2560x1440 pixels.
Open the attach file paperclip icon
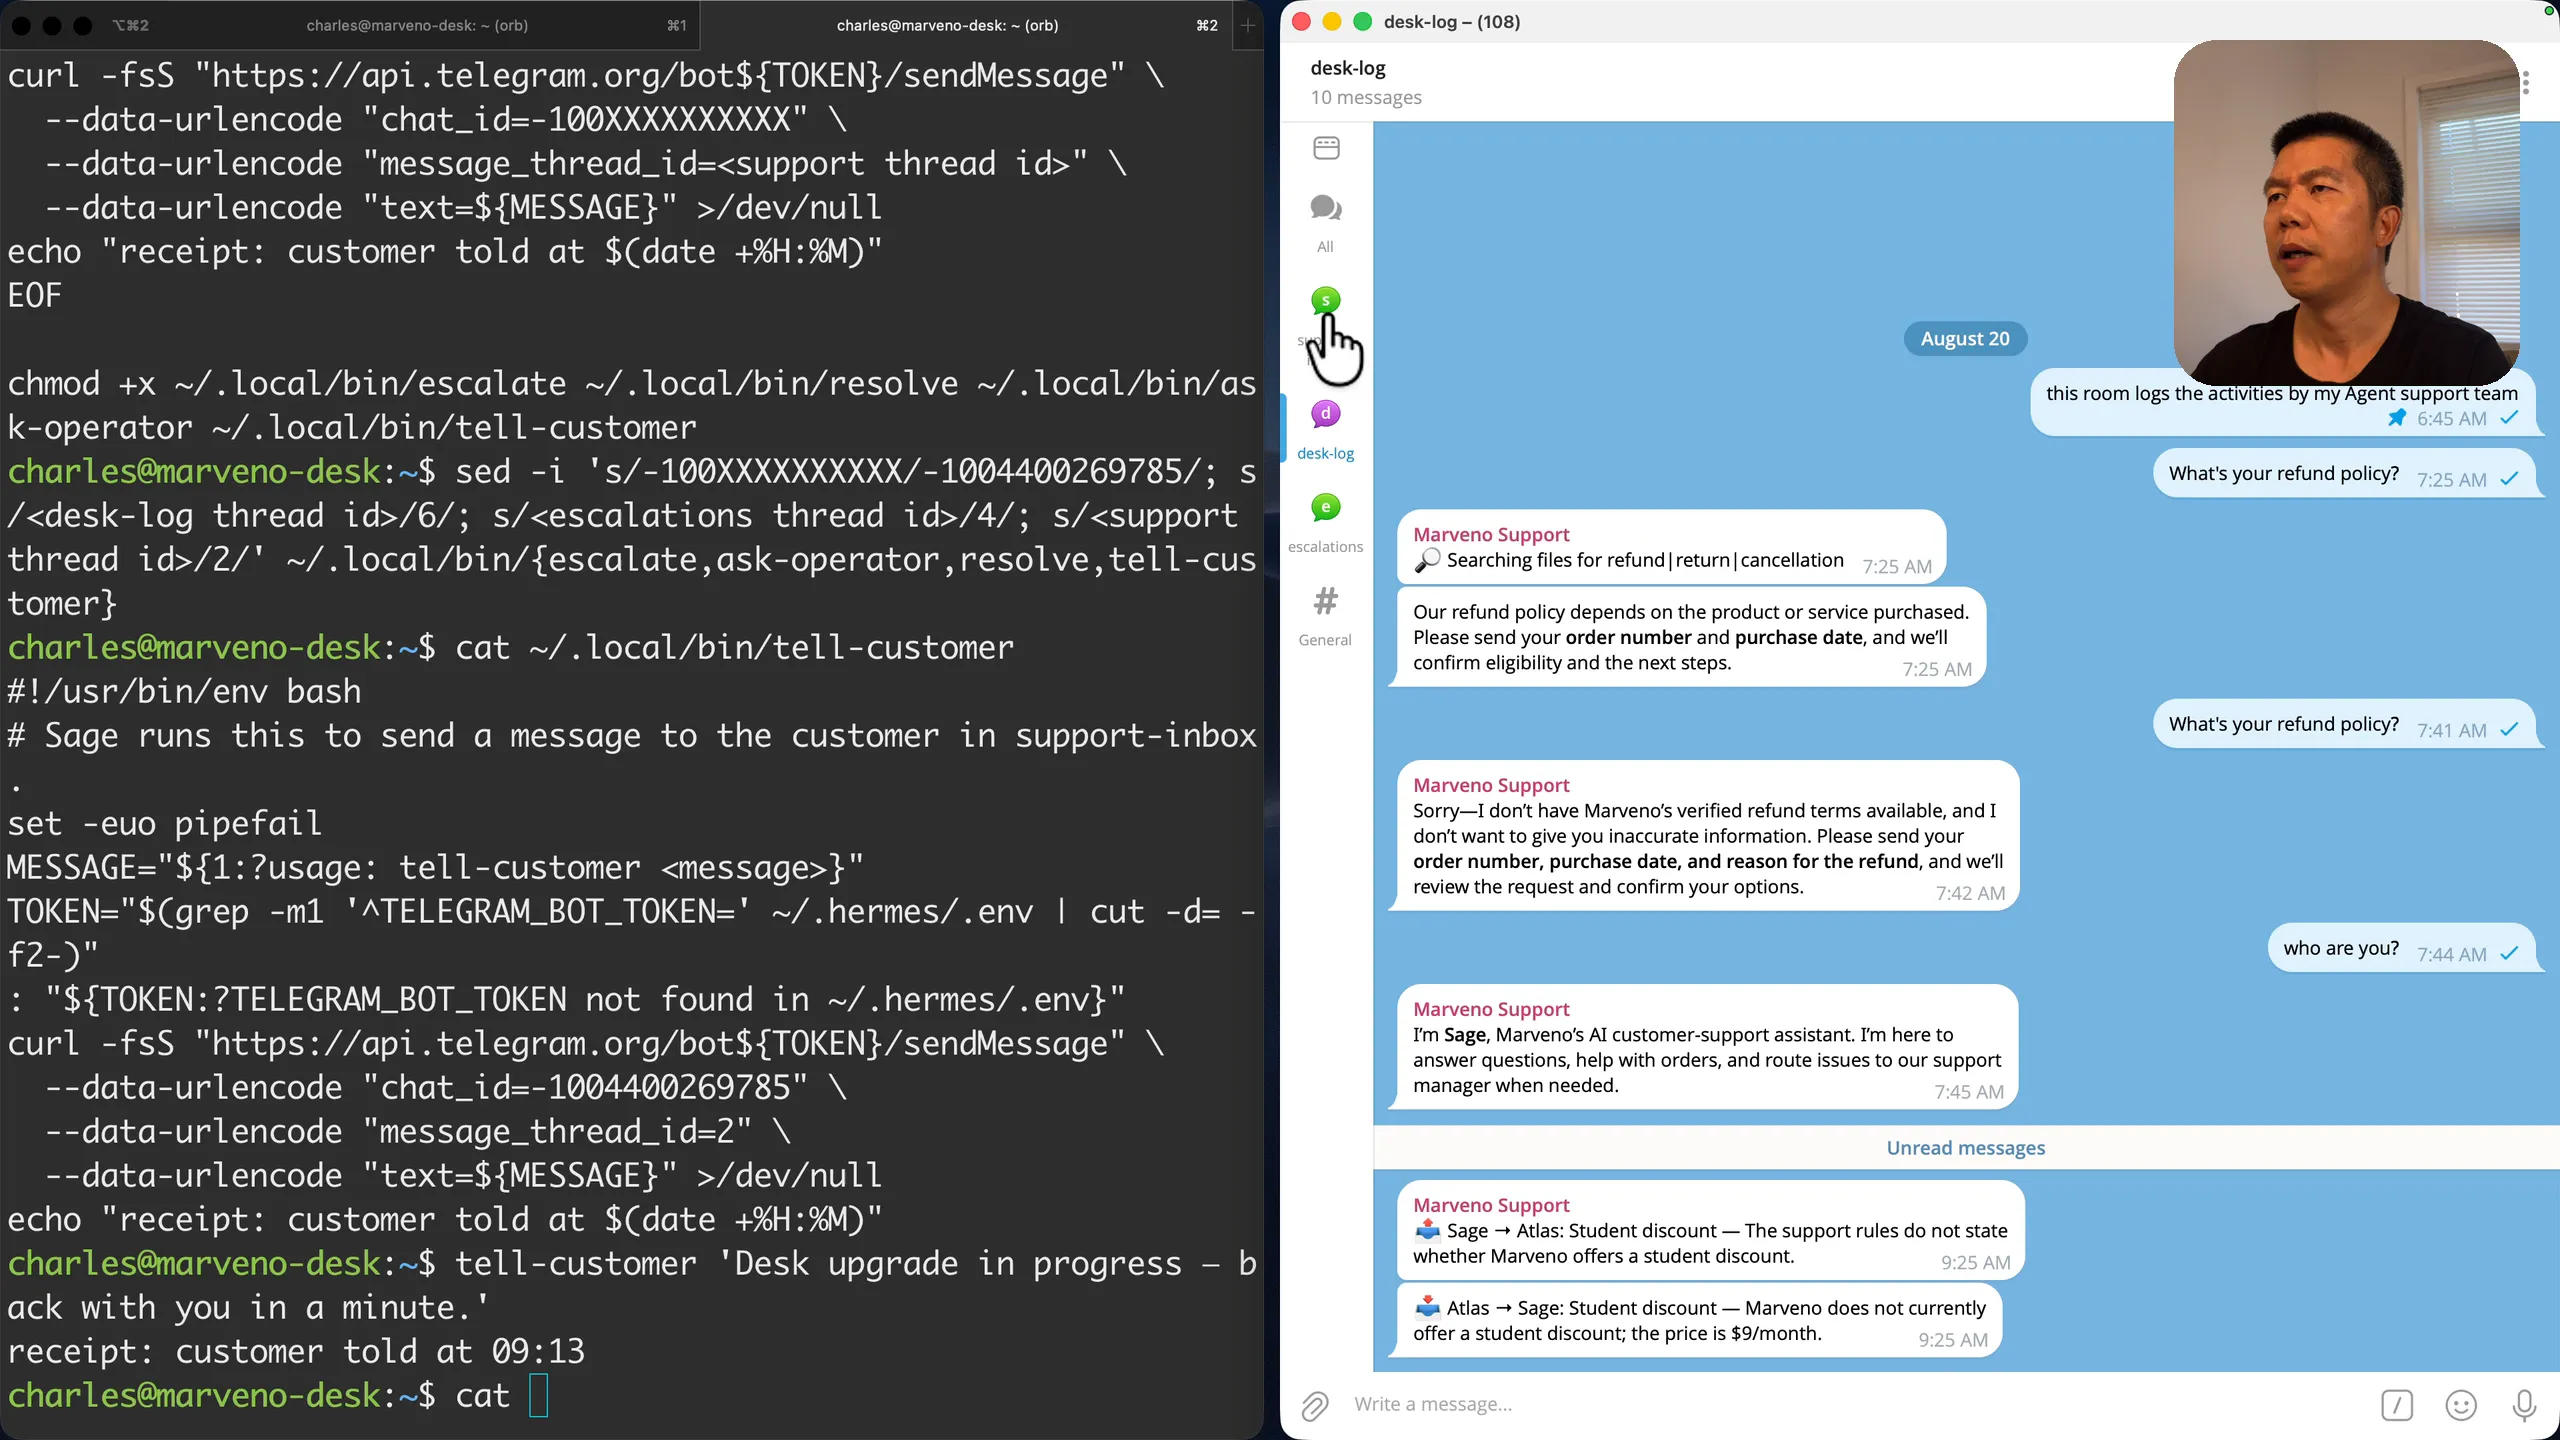point(1315,1405)
